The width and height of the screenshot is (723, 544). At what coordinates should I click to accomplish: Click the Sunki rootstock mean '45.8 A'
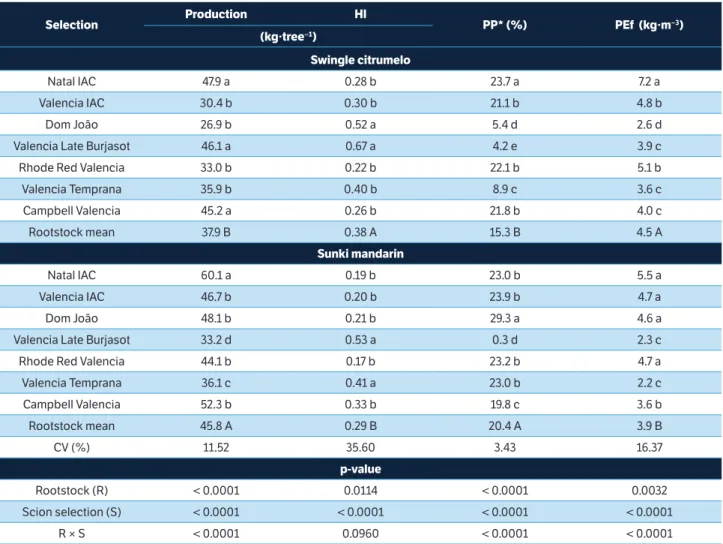[216, 426]
